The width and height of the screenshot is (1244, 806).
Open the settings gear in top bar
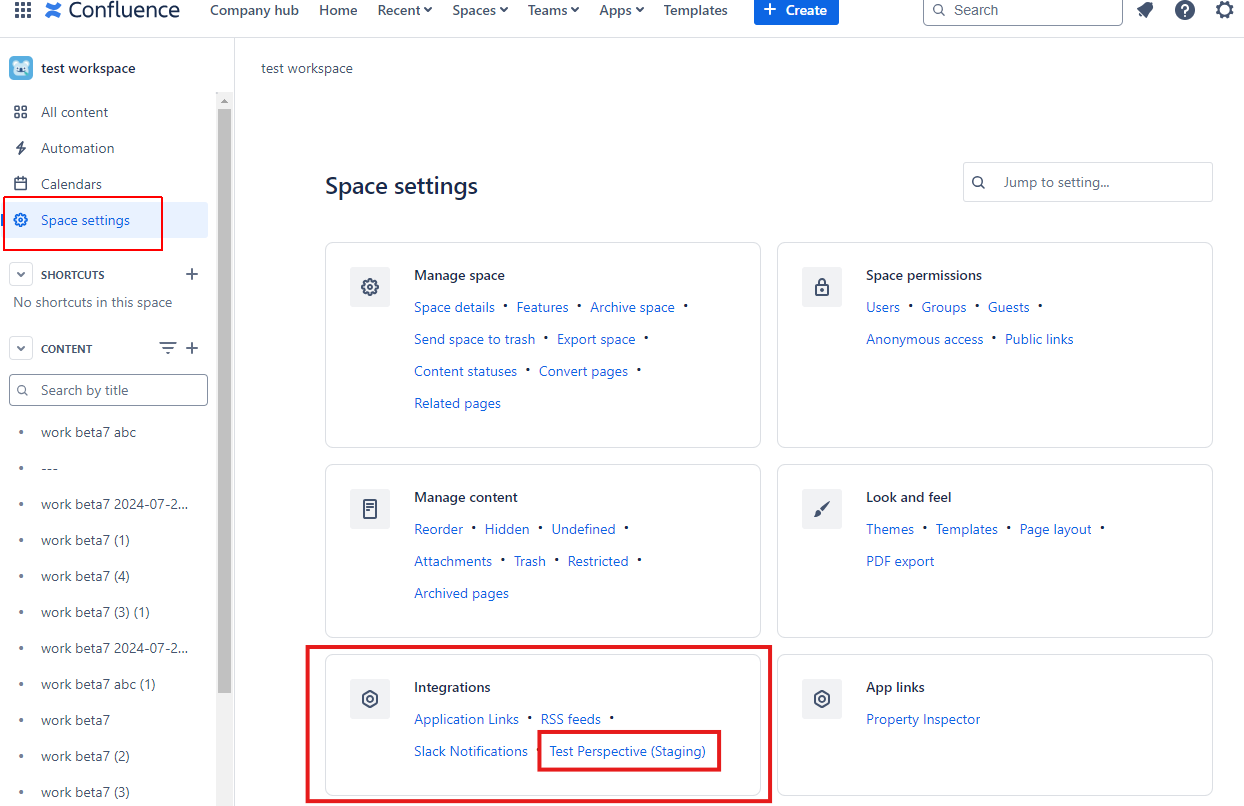tap(1224, 10)
